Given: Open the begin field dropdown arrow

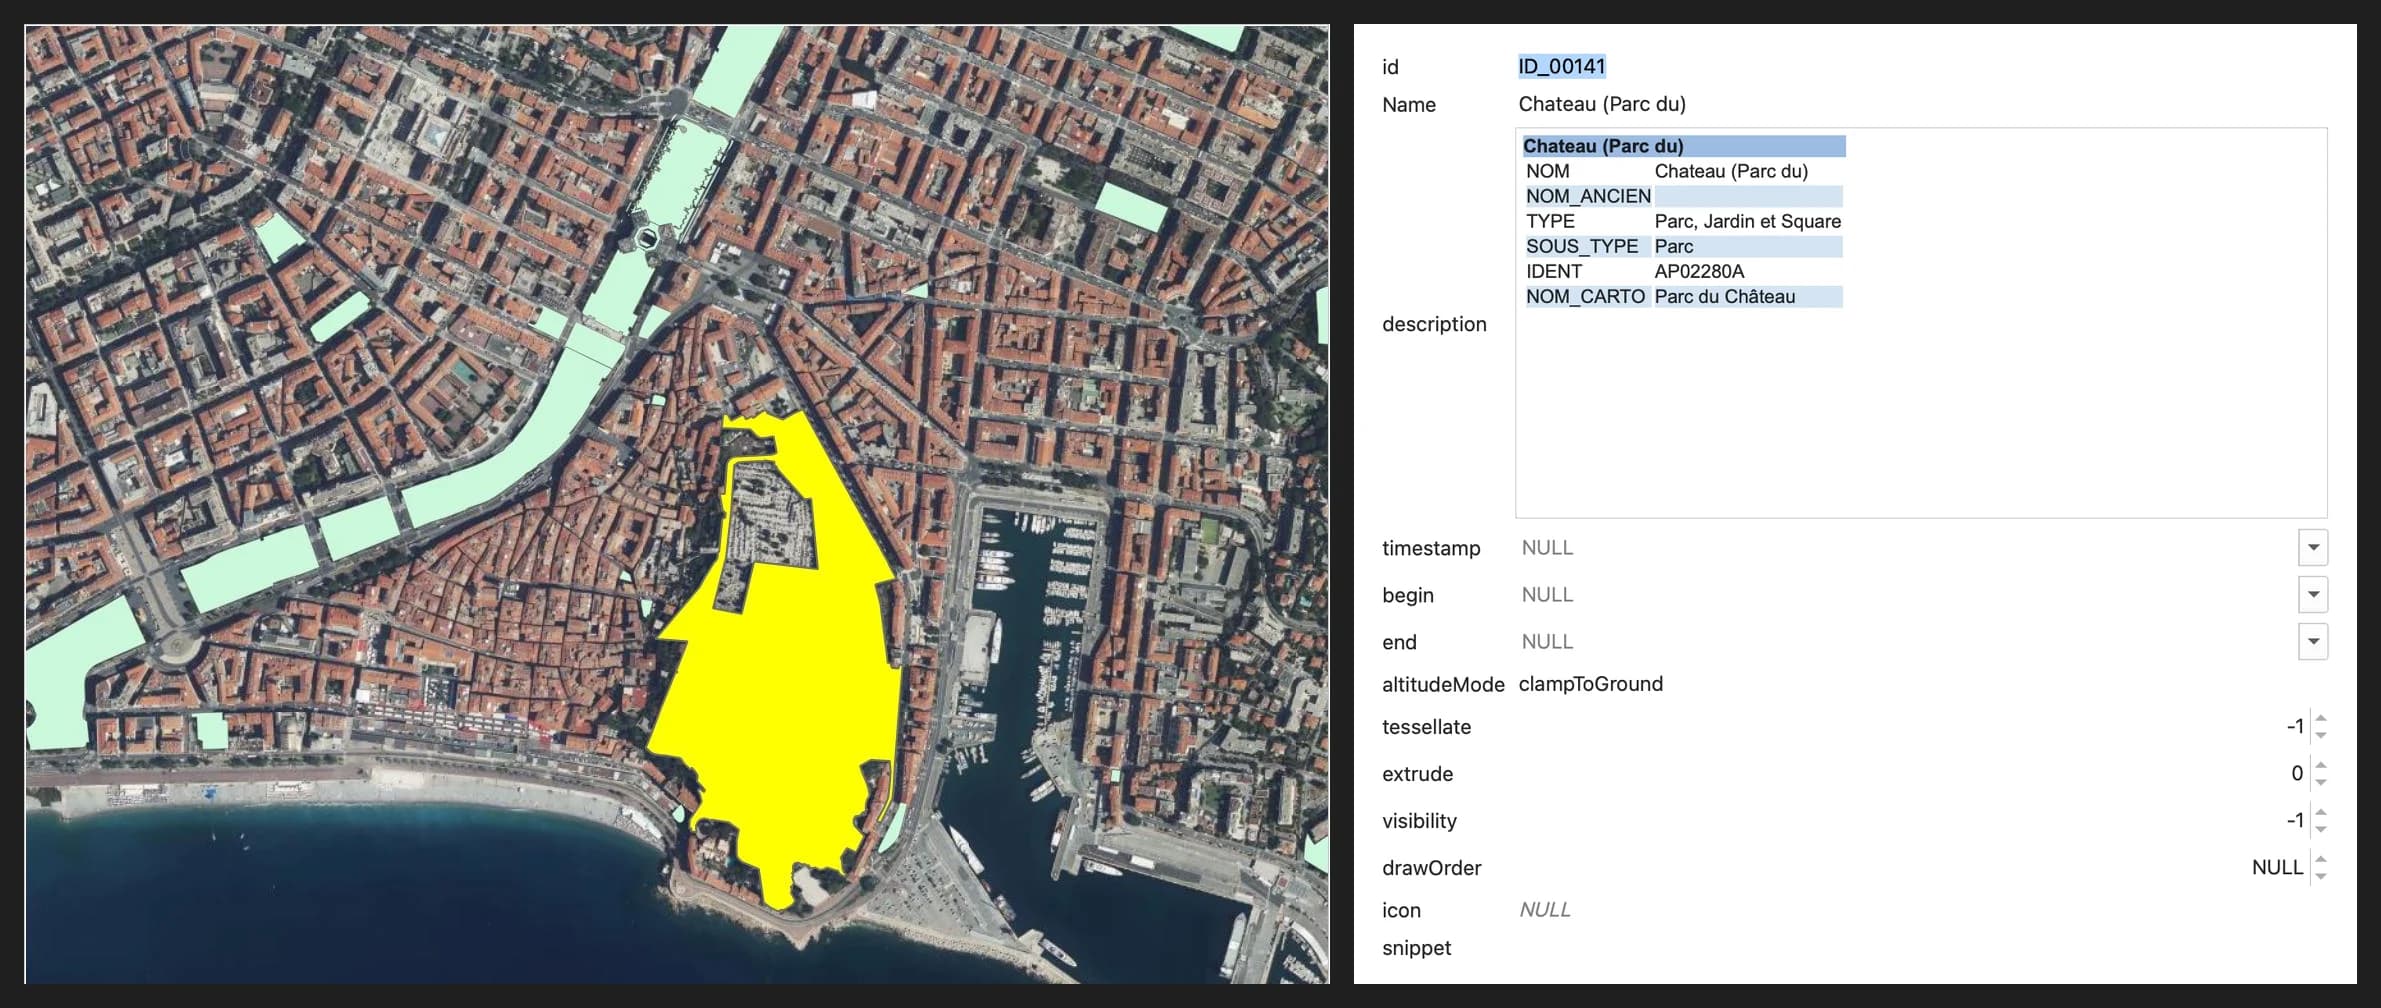Looking at the screenshot, I should [x=2312, y=595].
